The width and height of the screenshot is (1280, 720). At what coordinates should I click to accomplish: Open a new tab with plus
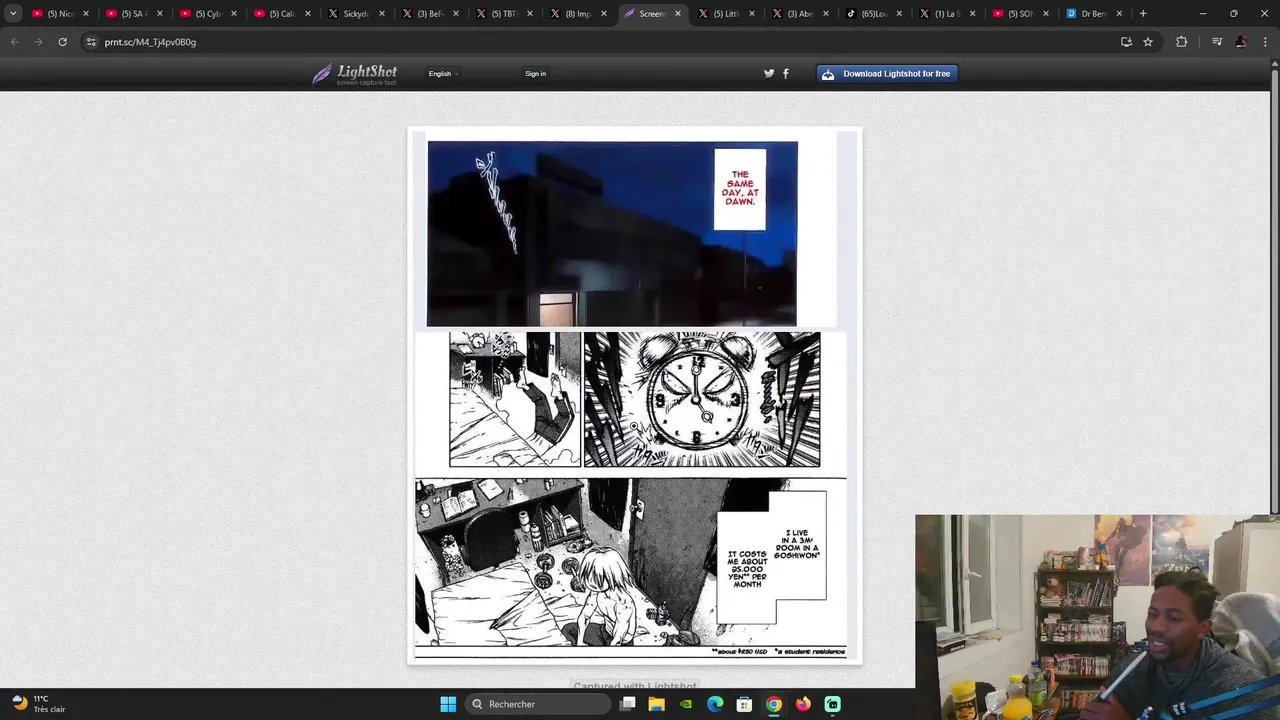click(x=1143, y=14)
